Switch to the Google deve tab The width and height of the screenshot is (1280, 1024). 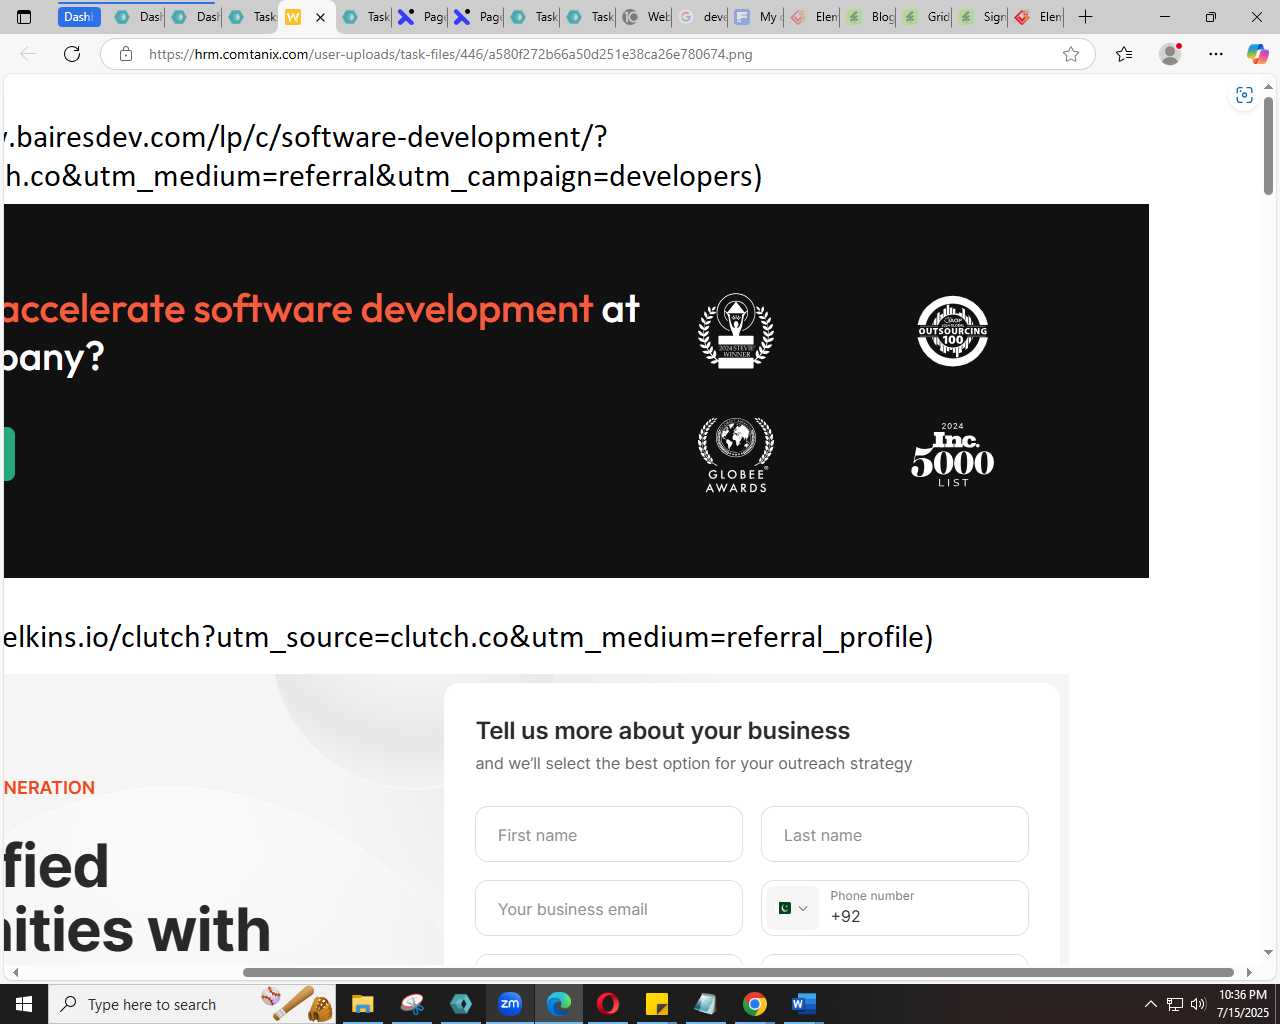[x=701, y=17]
